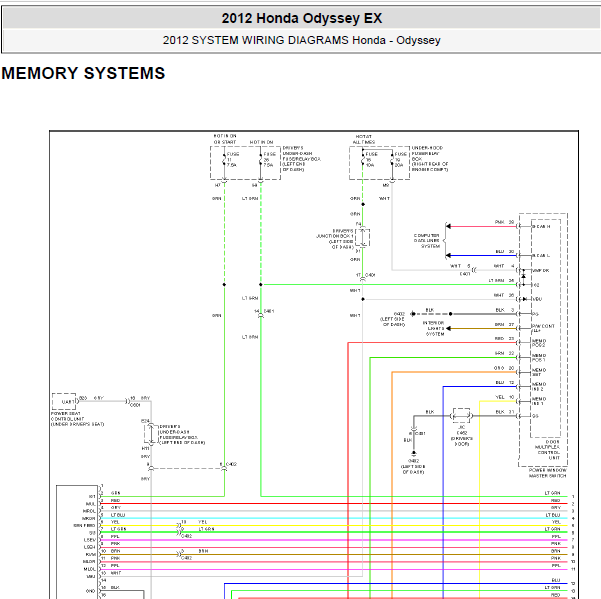
Task: Click the "P/W CONT ILL+" terminal label
Action: (x=543, y=328)
